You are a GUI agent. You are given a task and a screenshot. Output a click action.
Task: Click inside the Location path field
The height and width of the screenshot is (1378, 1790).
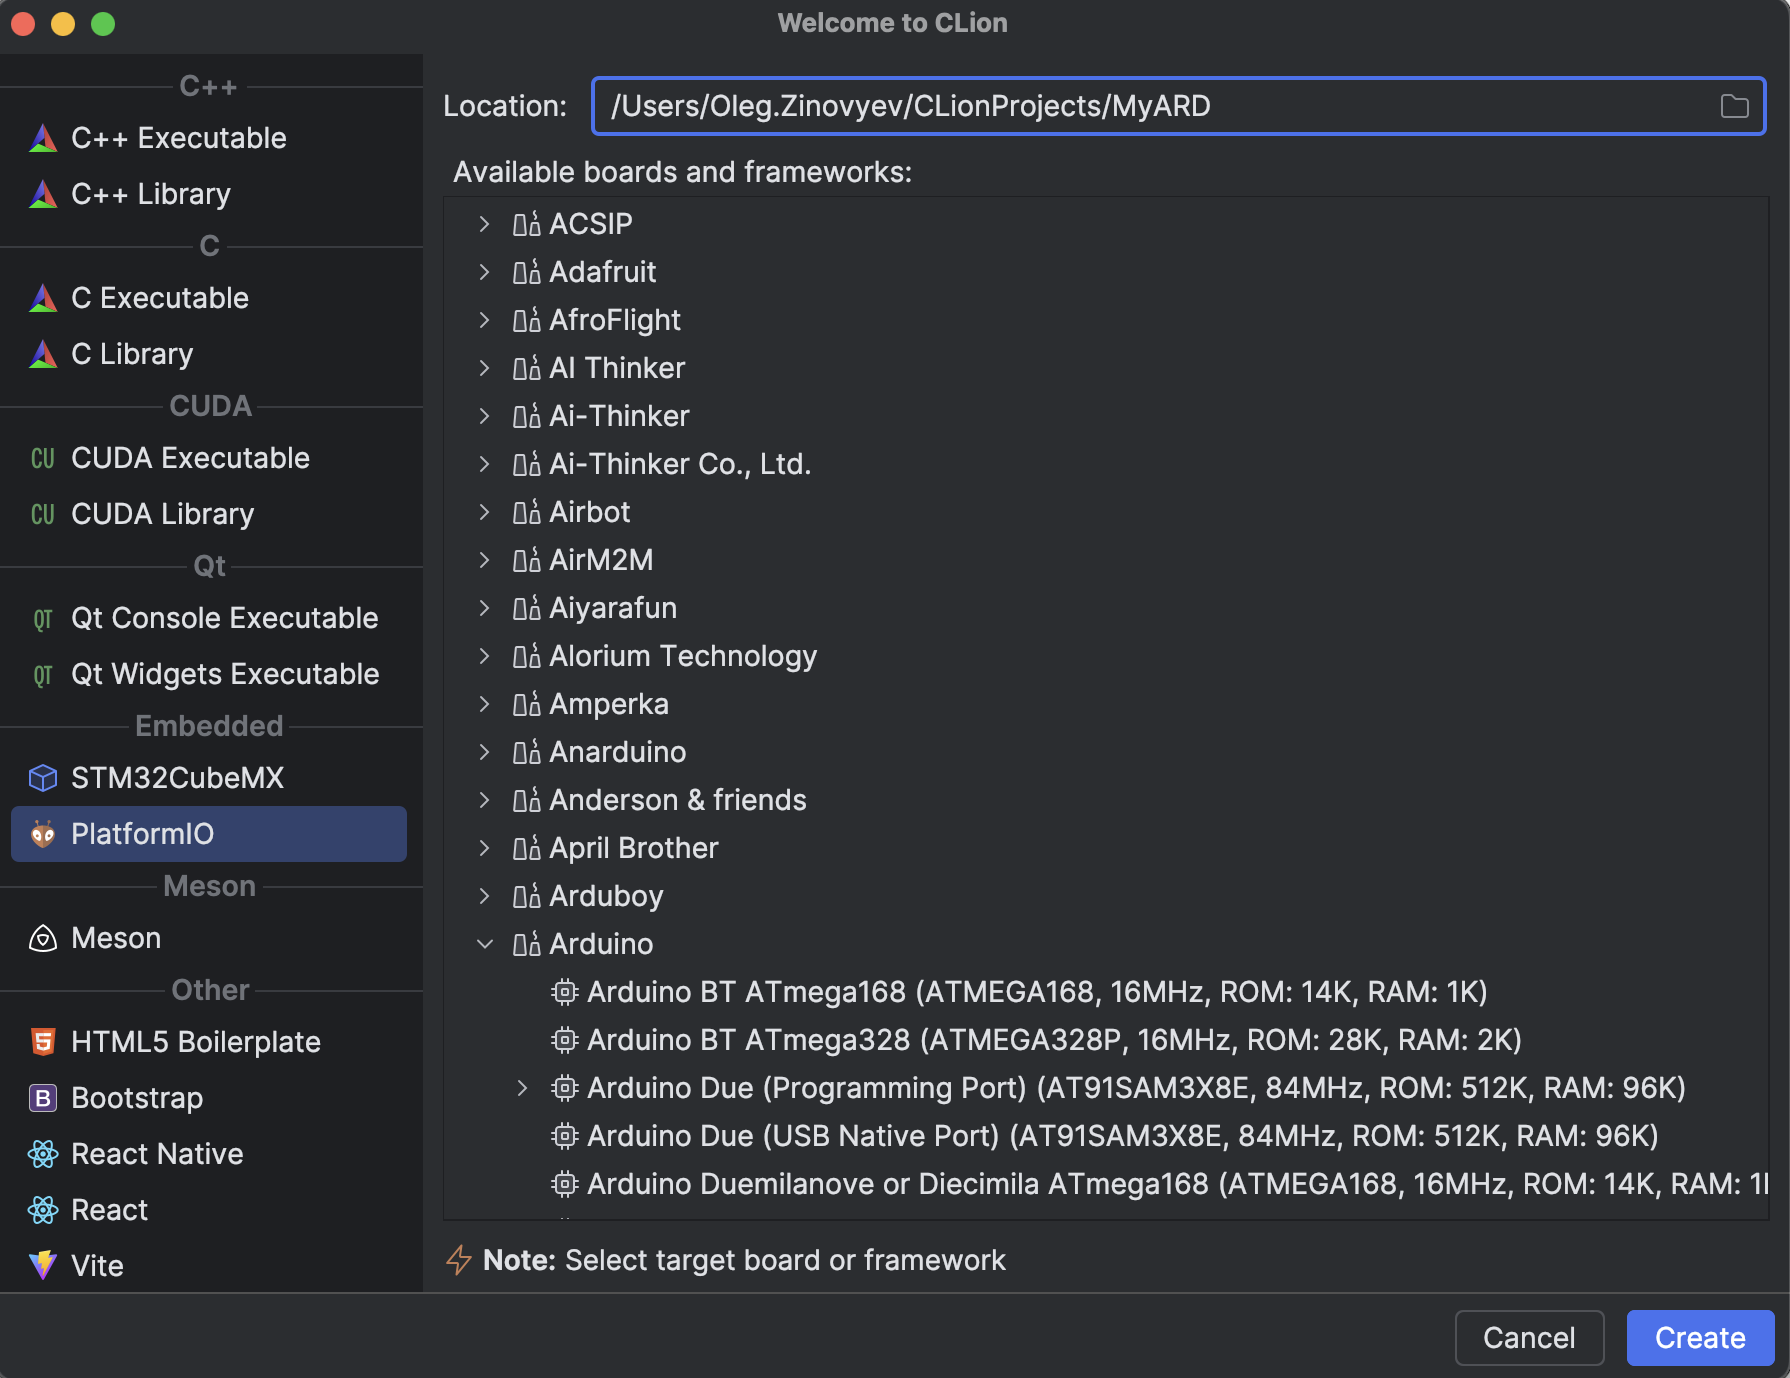tap(1100, 106)
